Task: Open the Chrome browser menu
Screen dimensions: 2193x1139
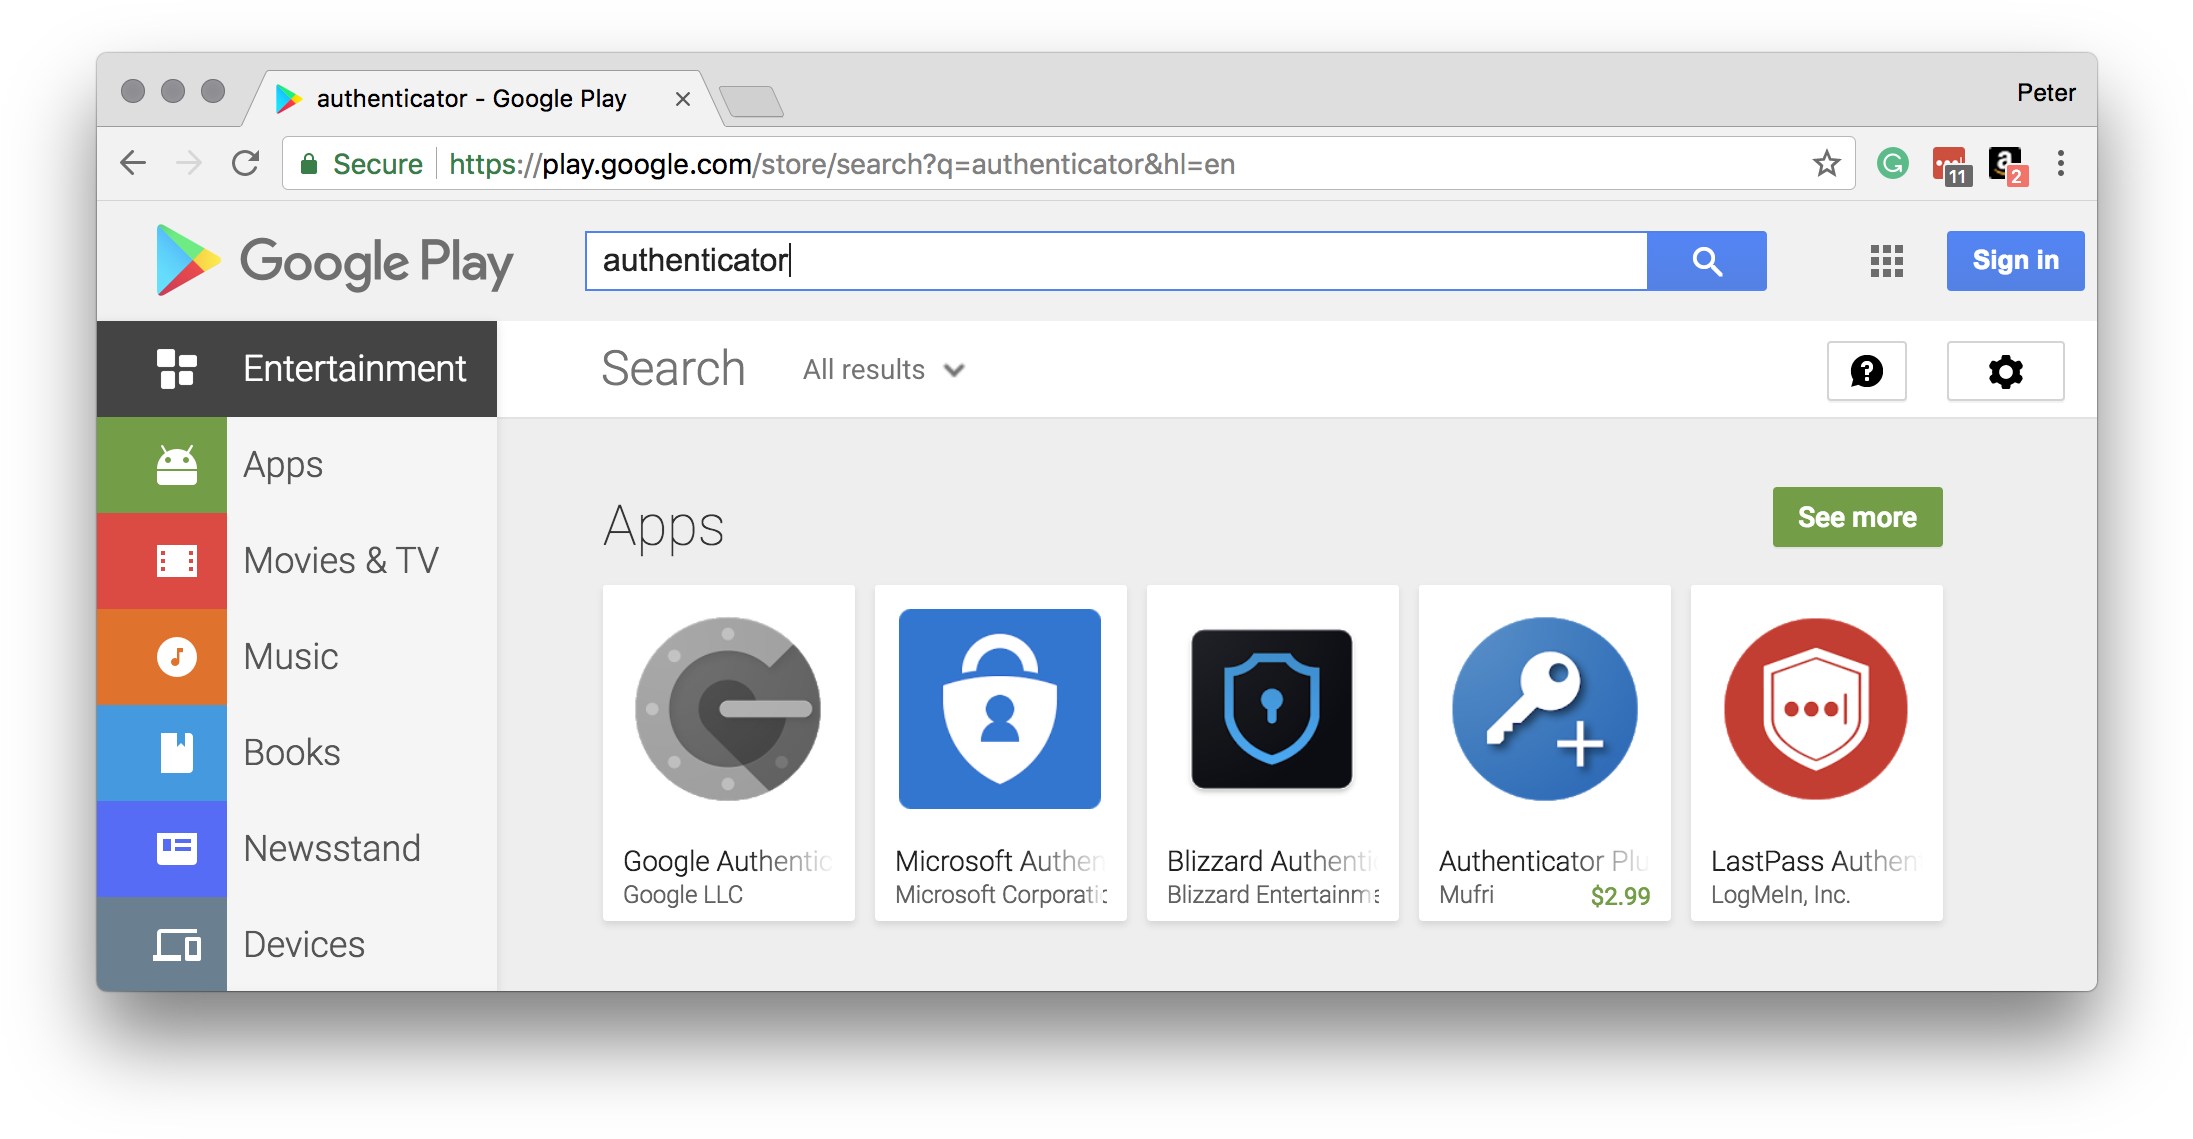Action: pos(2059,163)
